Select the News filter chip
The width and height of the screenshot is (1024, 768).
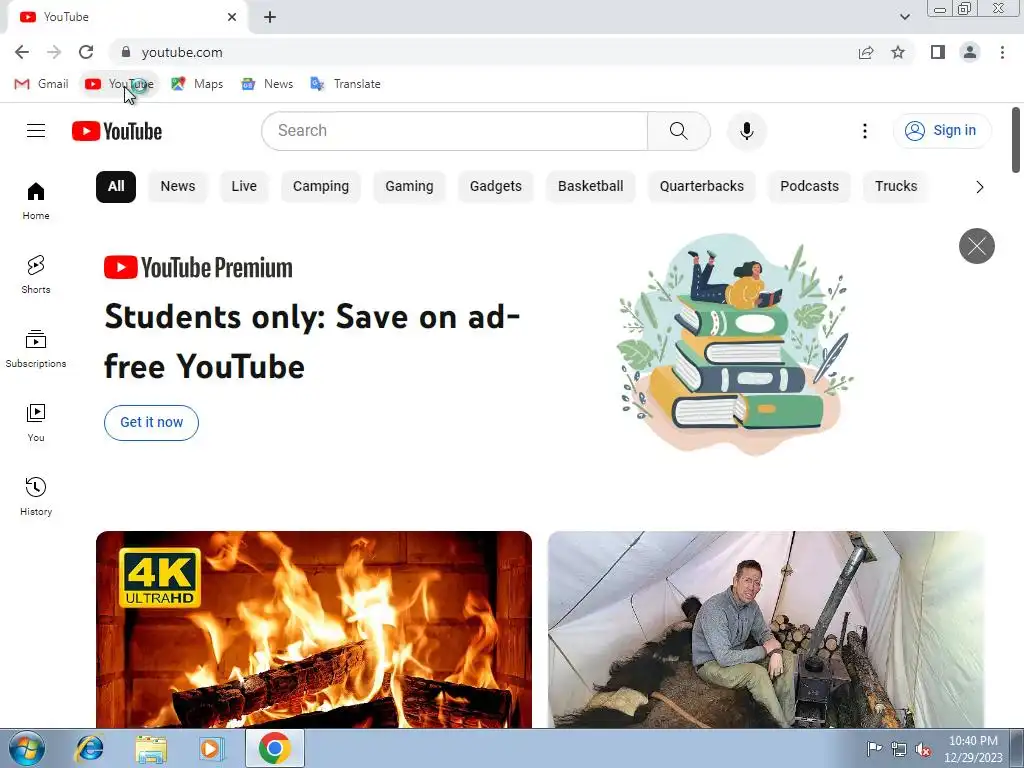(178, 186)
